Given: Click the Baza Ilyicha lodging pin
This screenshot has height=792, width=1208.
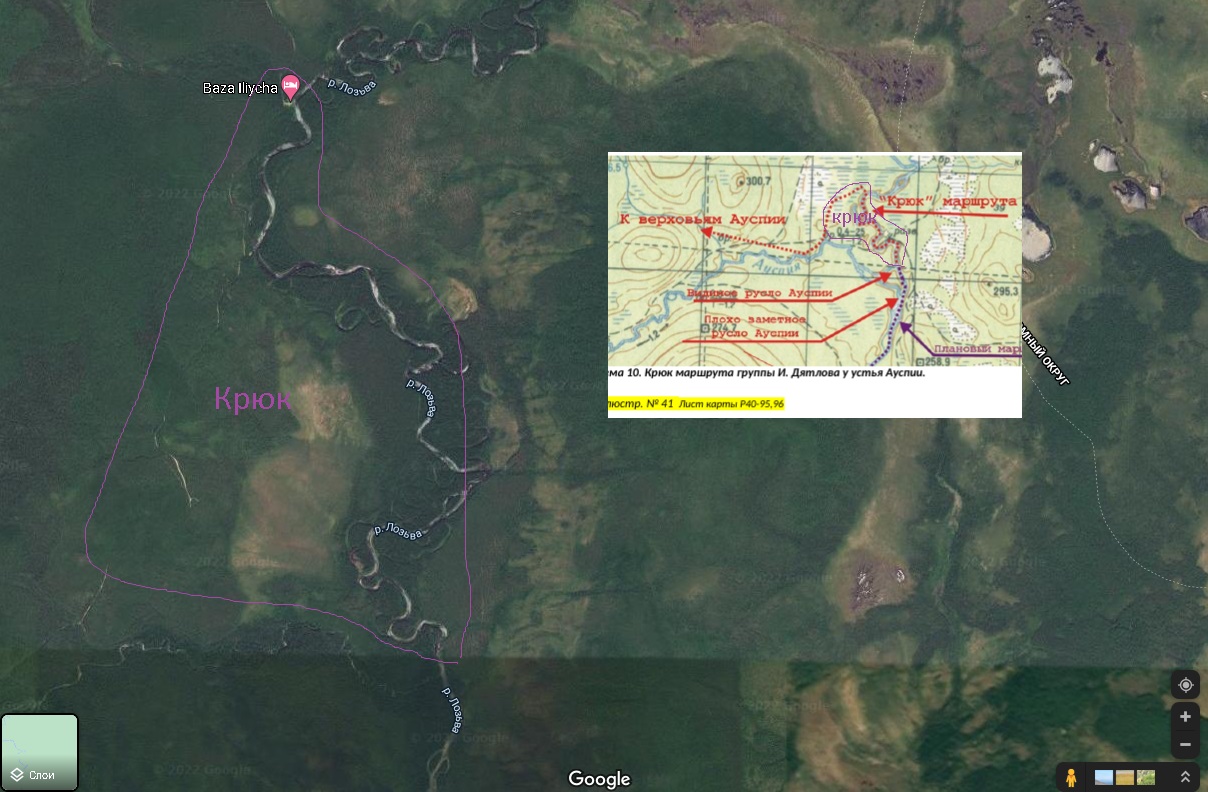Looking at the screenshot, I should (x=291, y=87).
